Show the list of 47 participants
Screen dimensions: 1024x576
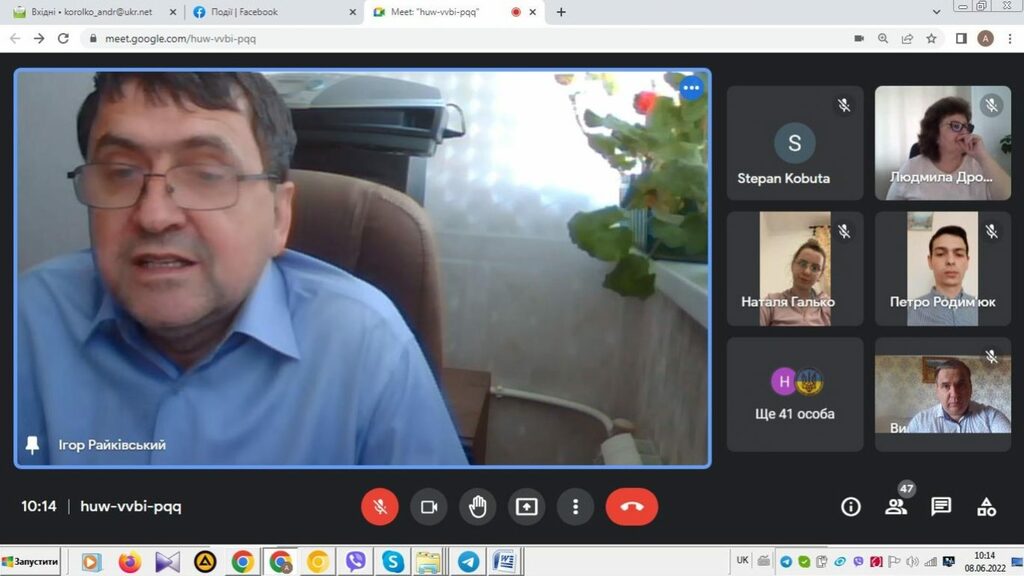pyautogui.click(x=896, y=507)
